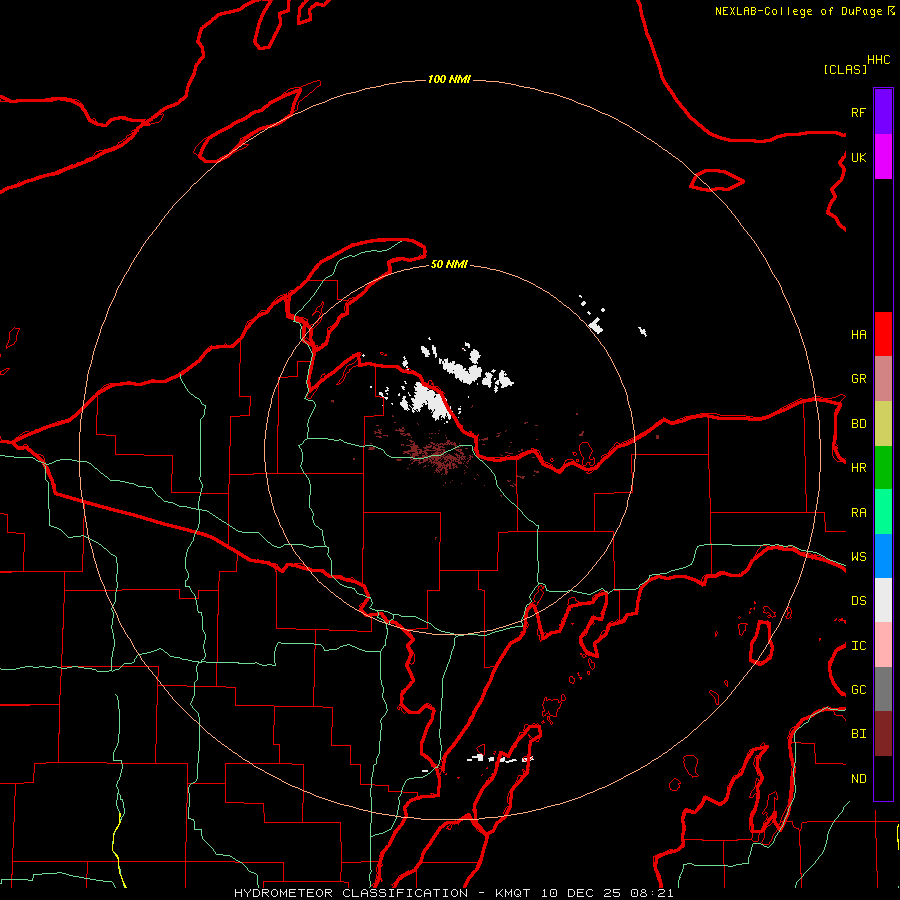Image resolution: width=900 pixels, height=900 pixels.
Task: Click the ND legend label
Action: tap(858, 779)
